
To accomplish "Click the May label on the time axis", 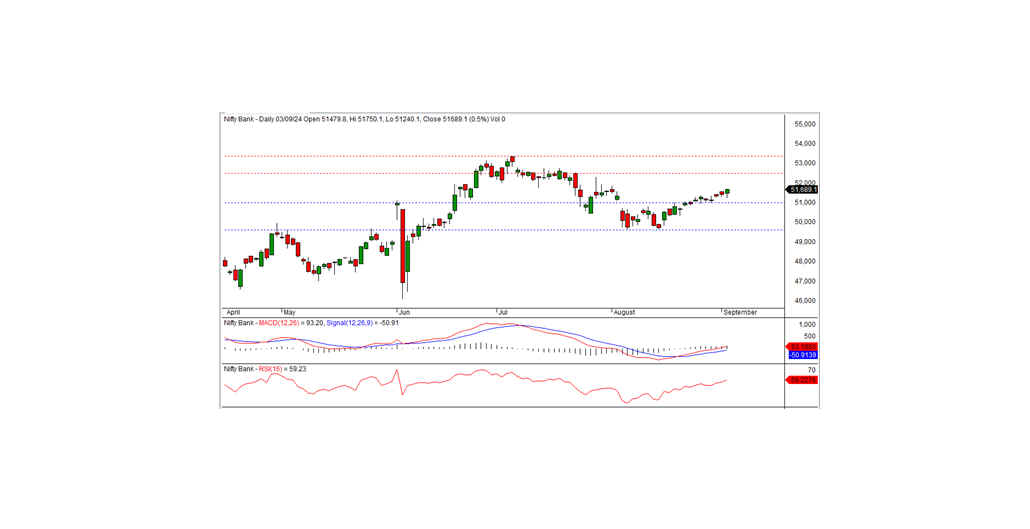I will pos(290,313).
